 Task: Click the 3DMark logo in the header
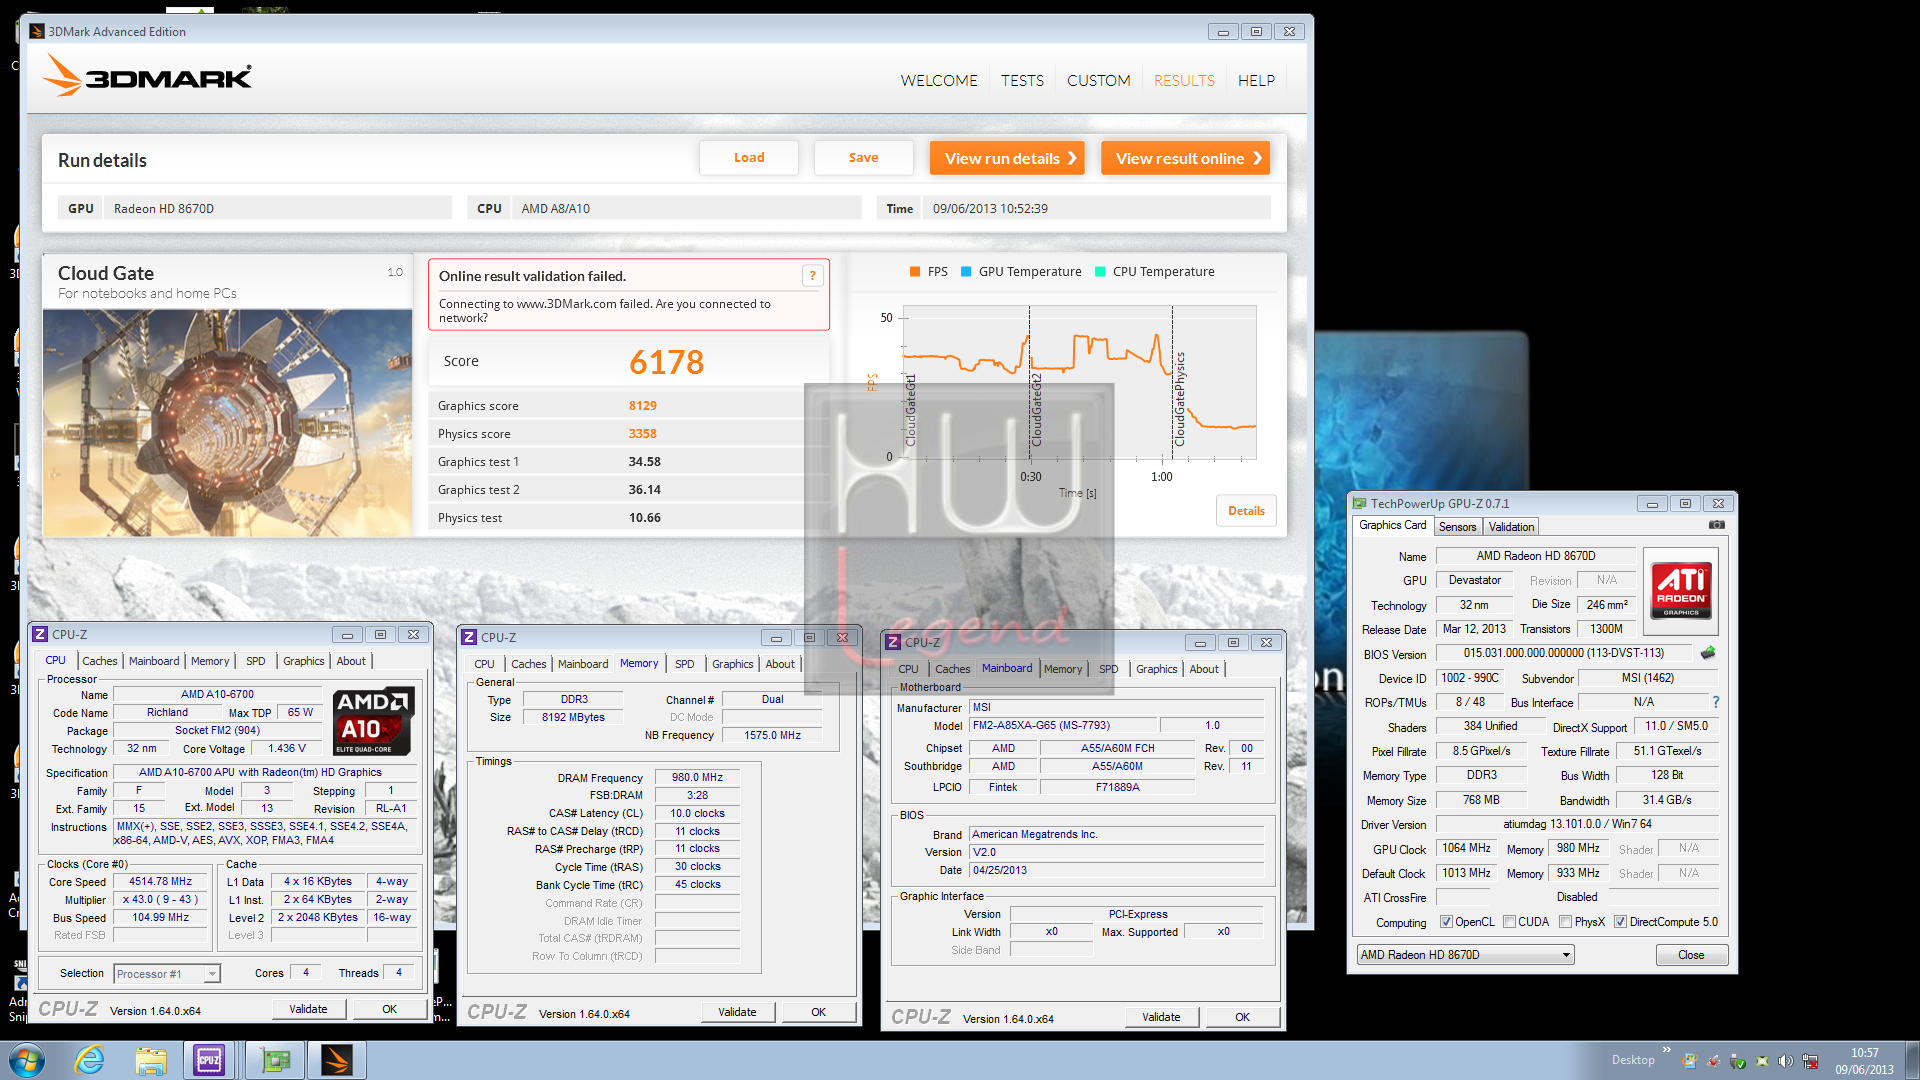point(148,76)
